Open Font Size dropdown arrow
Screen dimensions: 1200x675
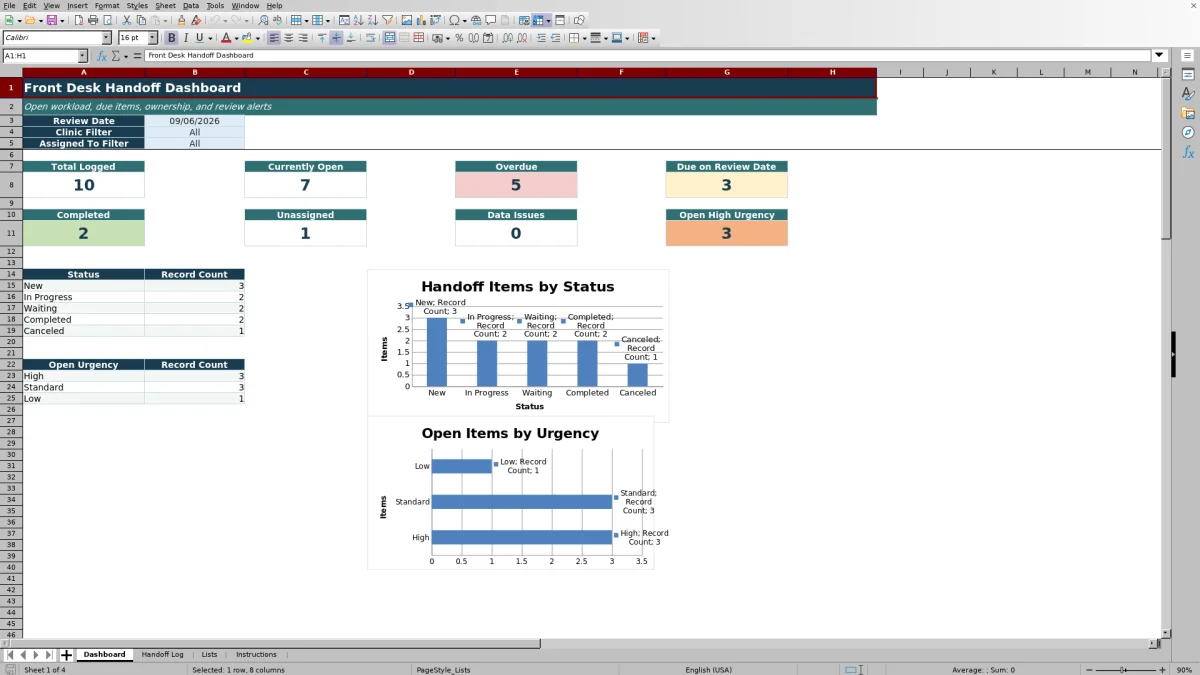click(x=153, y=38)
